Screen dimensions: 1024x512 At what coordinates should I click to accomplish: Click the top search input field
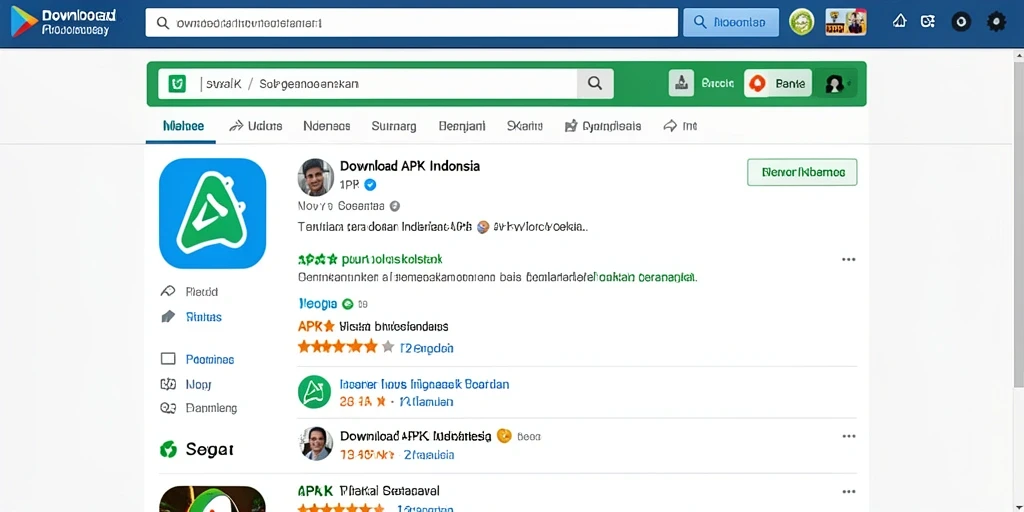[411, 22]
